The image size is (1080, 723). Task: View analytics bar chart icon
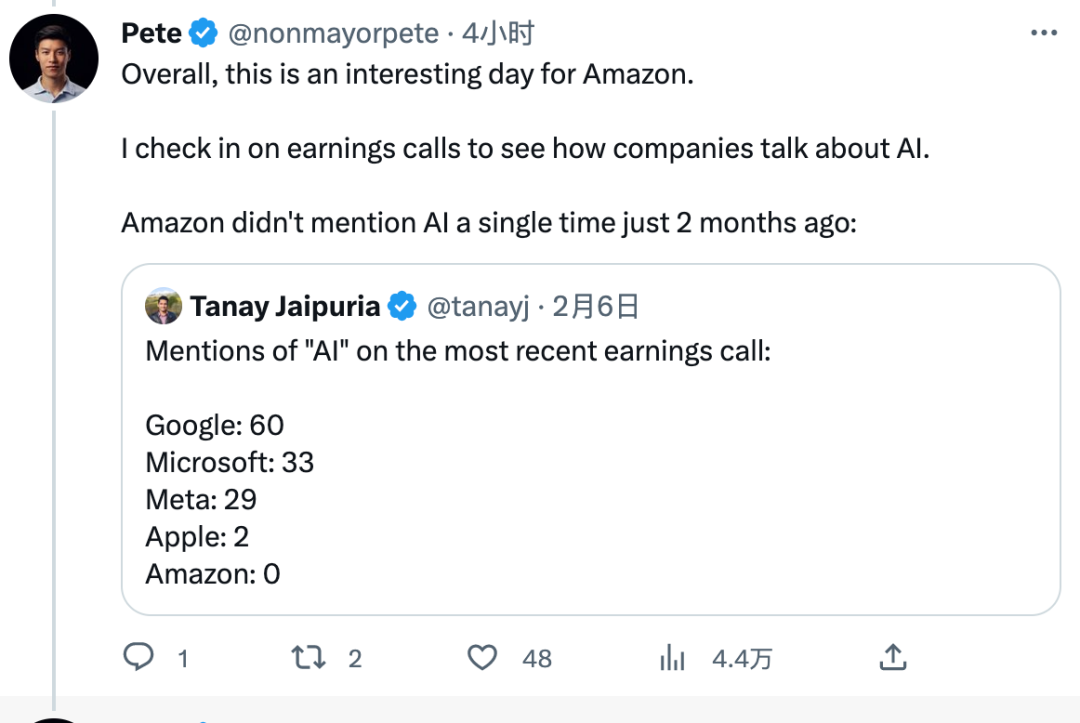[671, 657]
